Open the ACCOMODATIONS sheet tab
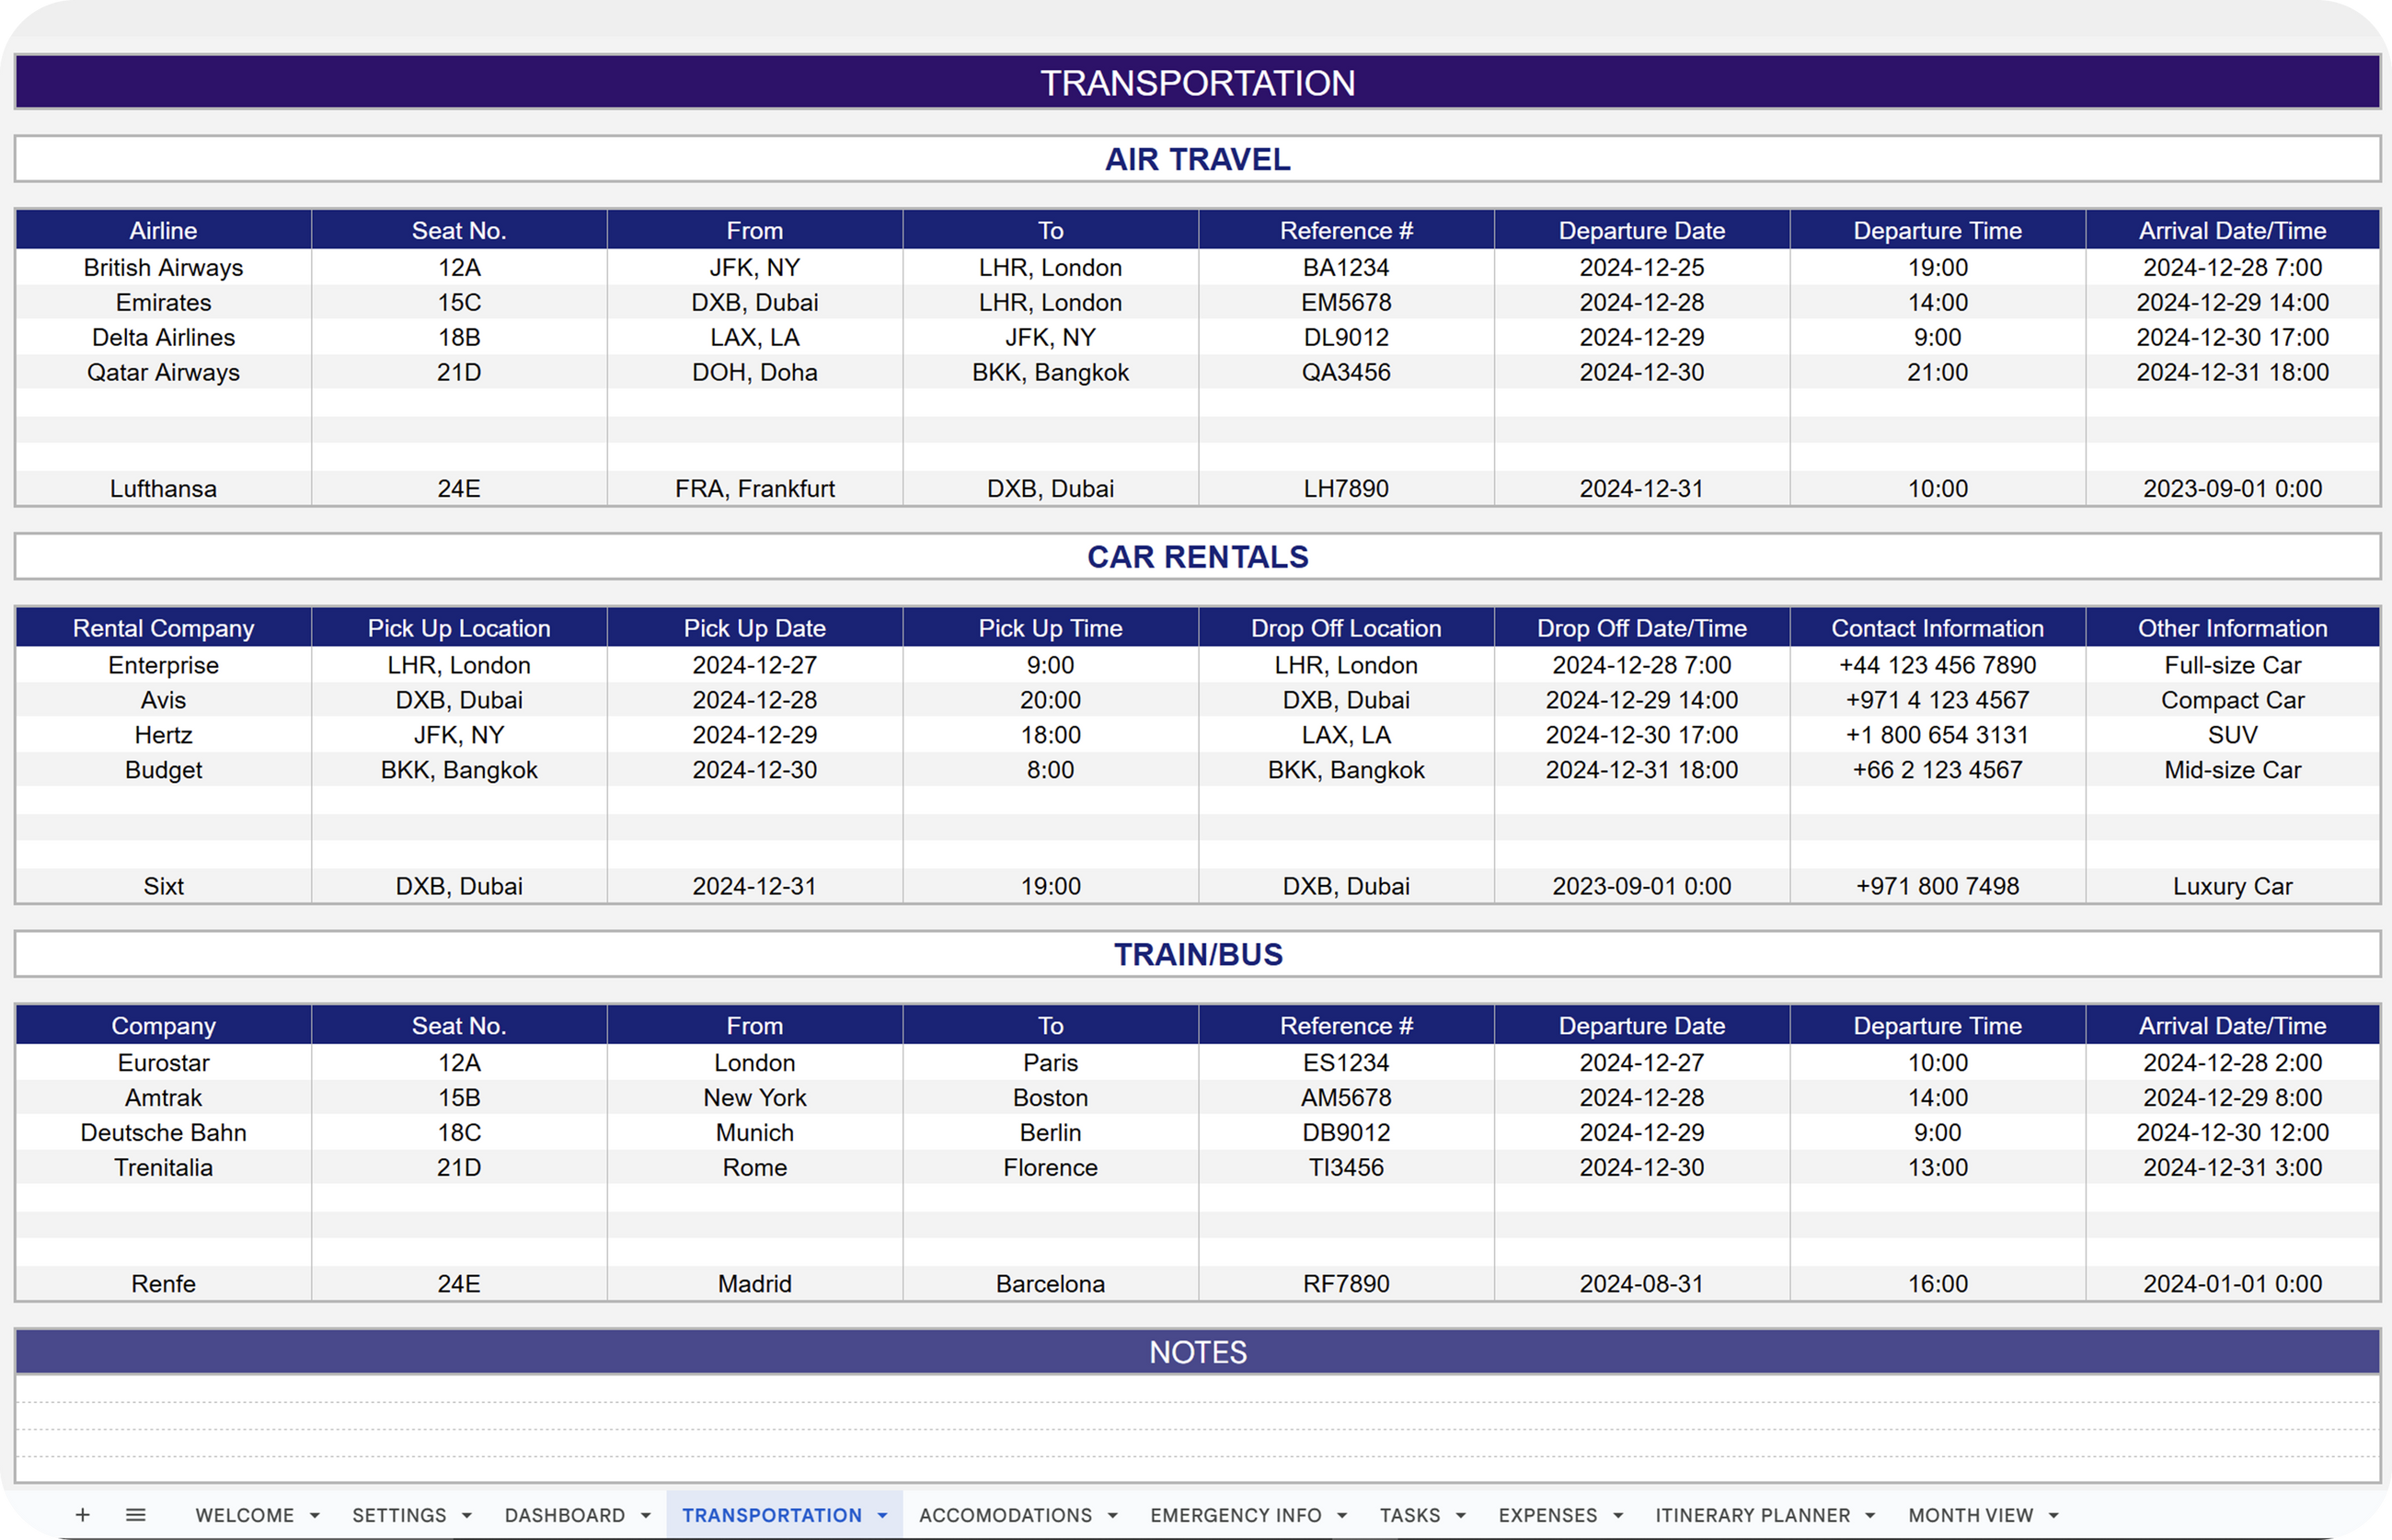This screenshot has height=1540, width=2392. click(1005, 1515)
